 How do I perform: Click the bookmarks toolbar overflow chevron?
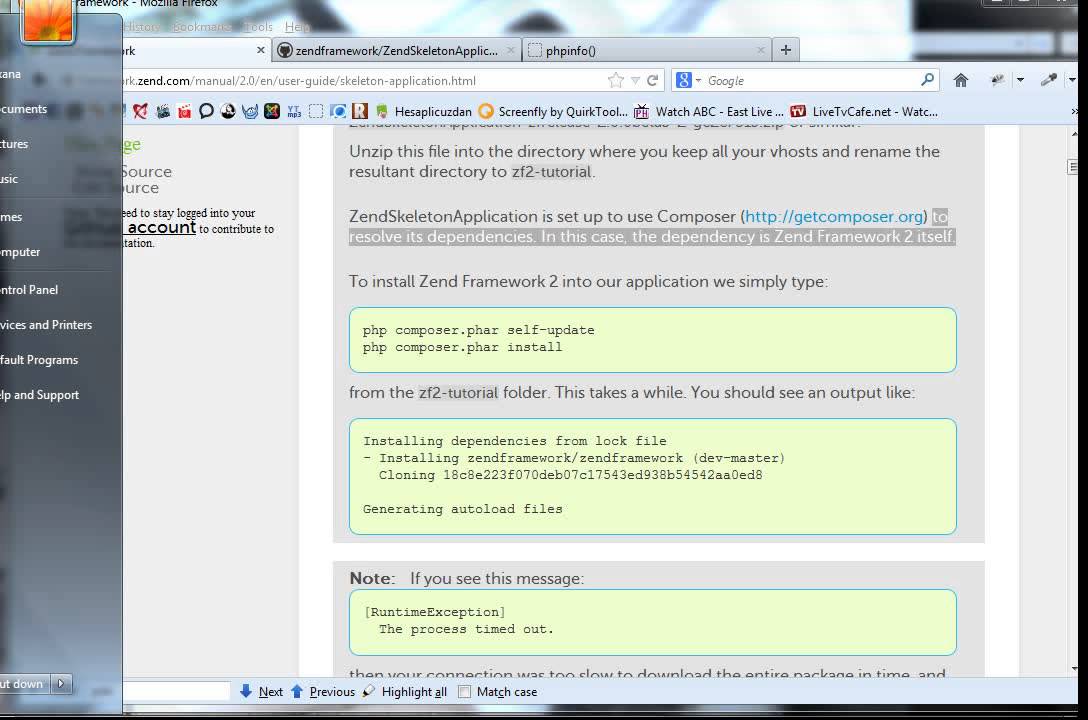click(x=1074, y=111)
